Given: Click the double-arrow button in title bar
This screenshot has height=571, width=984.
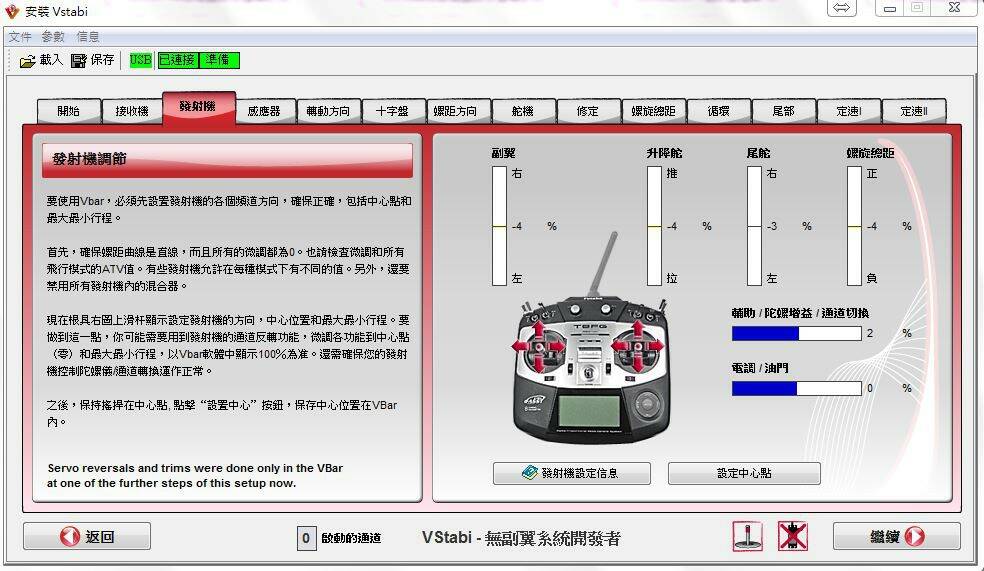Looking at the screenshot, I should (x=842, y=8).
